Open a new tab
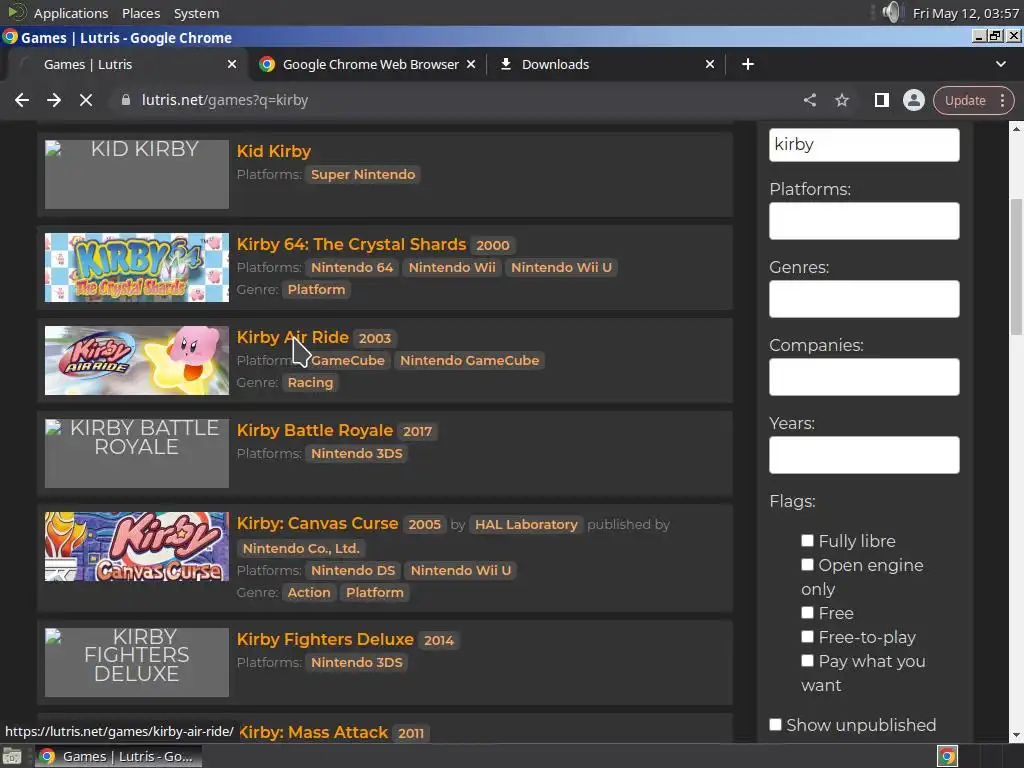The image size is (1024, 768). (748, 64)
